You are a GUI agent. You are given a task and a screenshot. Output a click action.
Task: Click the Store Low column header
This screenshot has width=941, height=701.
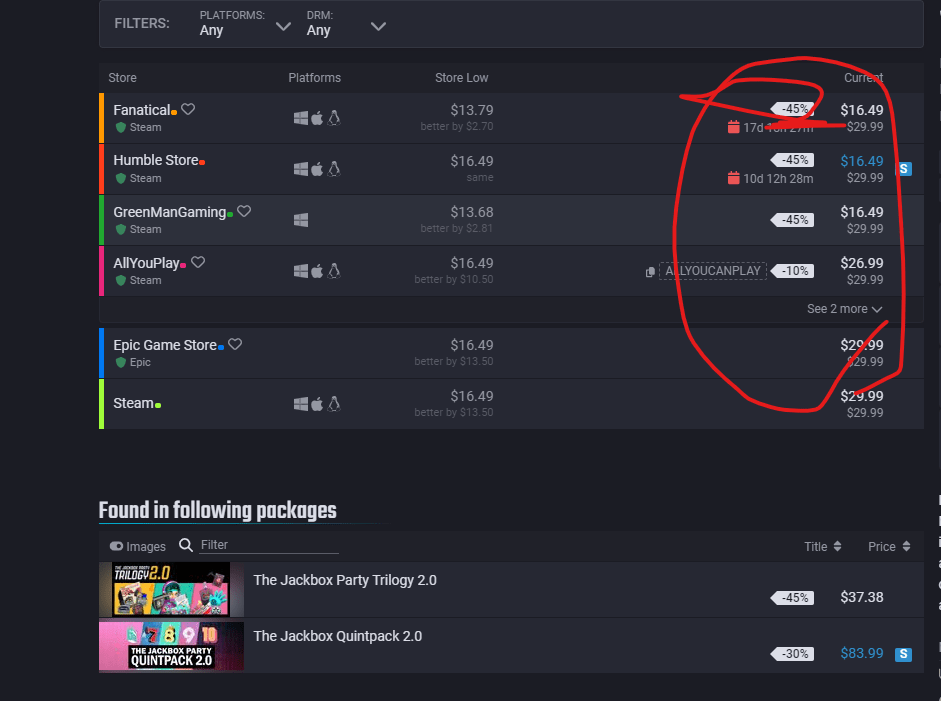point(461,77)
